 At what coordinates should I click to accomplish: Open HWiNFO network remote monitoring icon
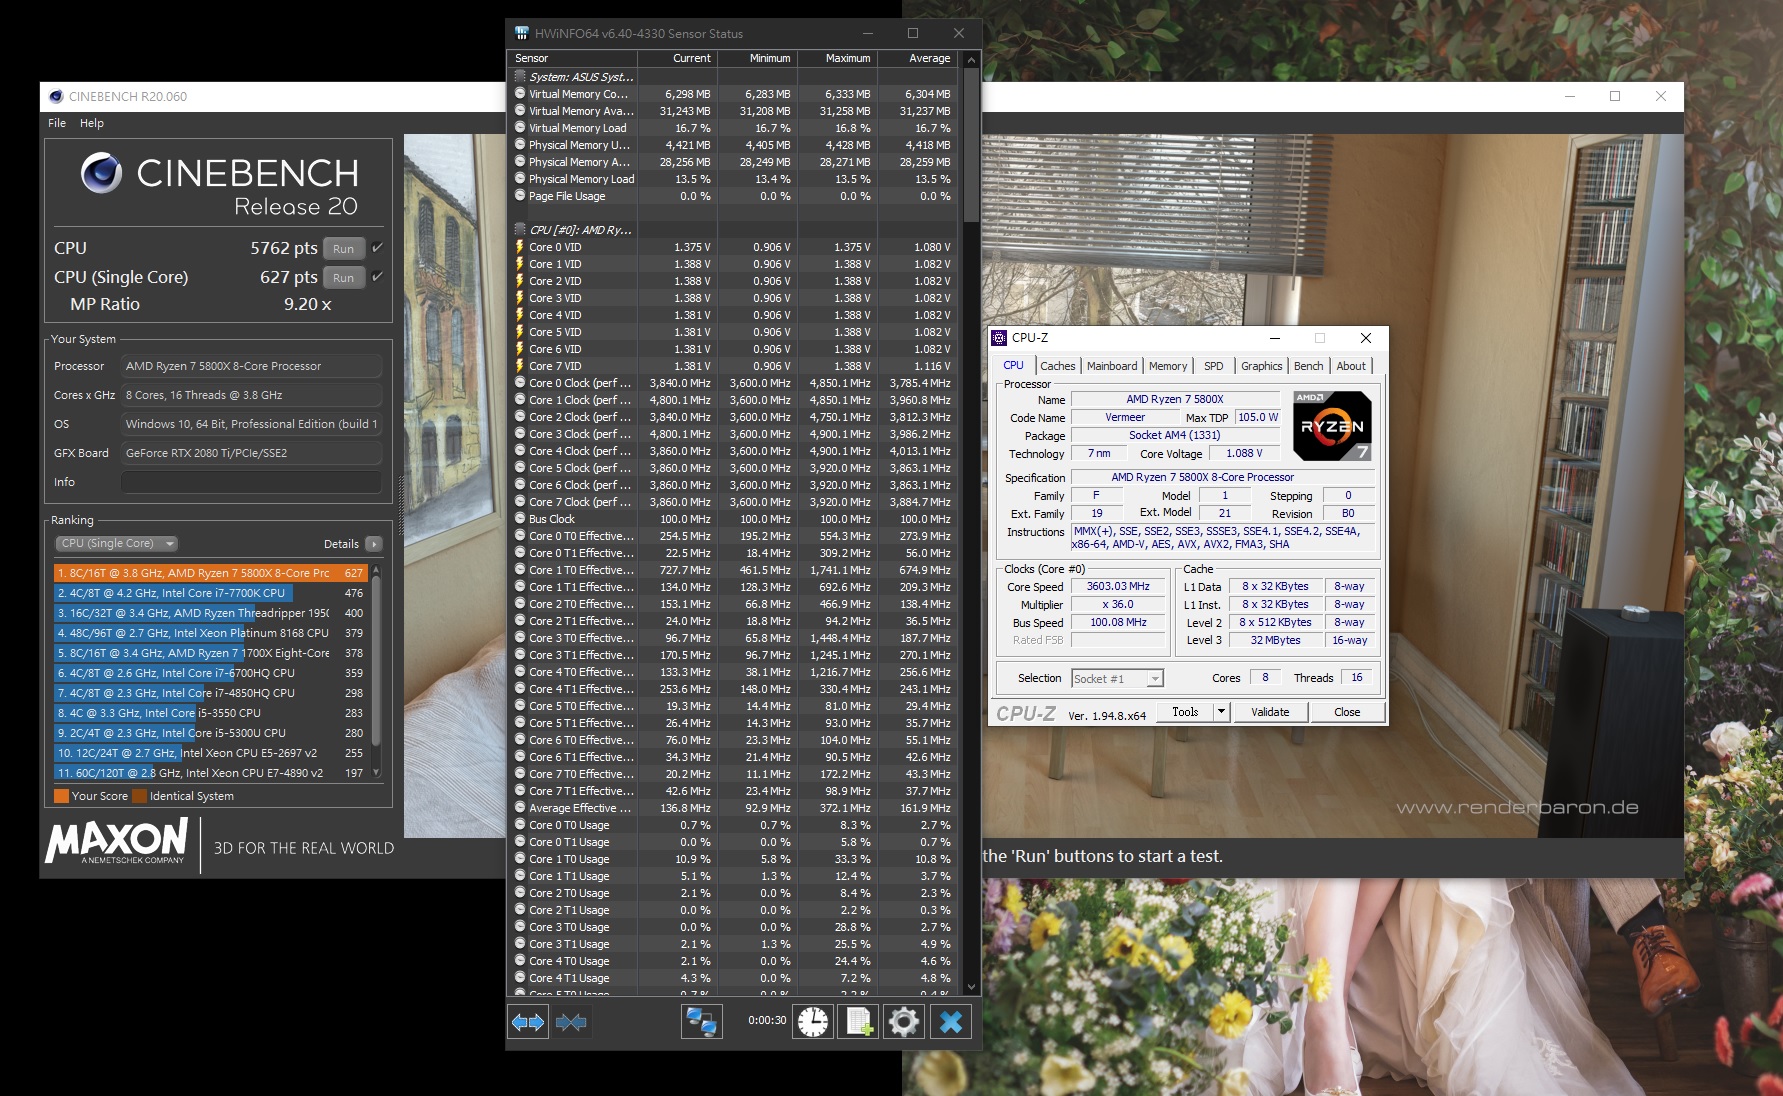pos(702,1022)
